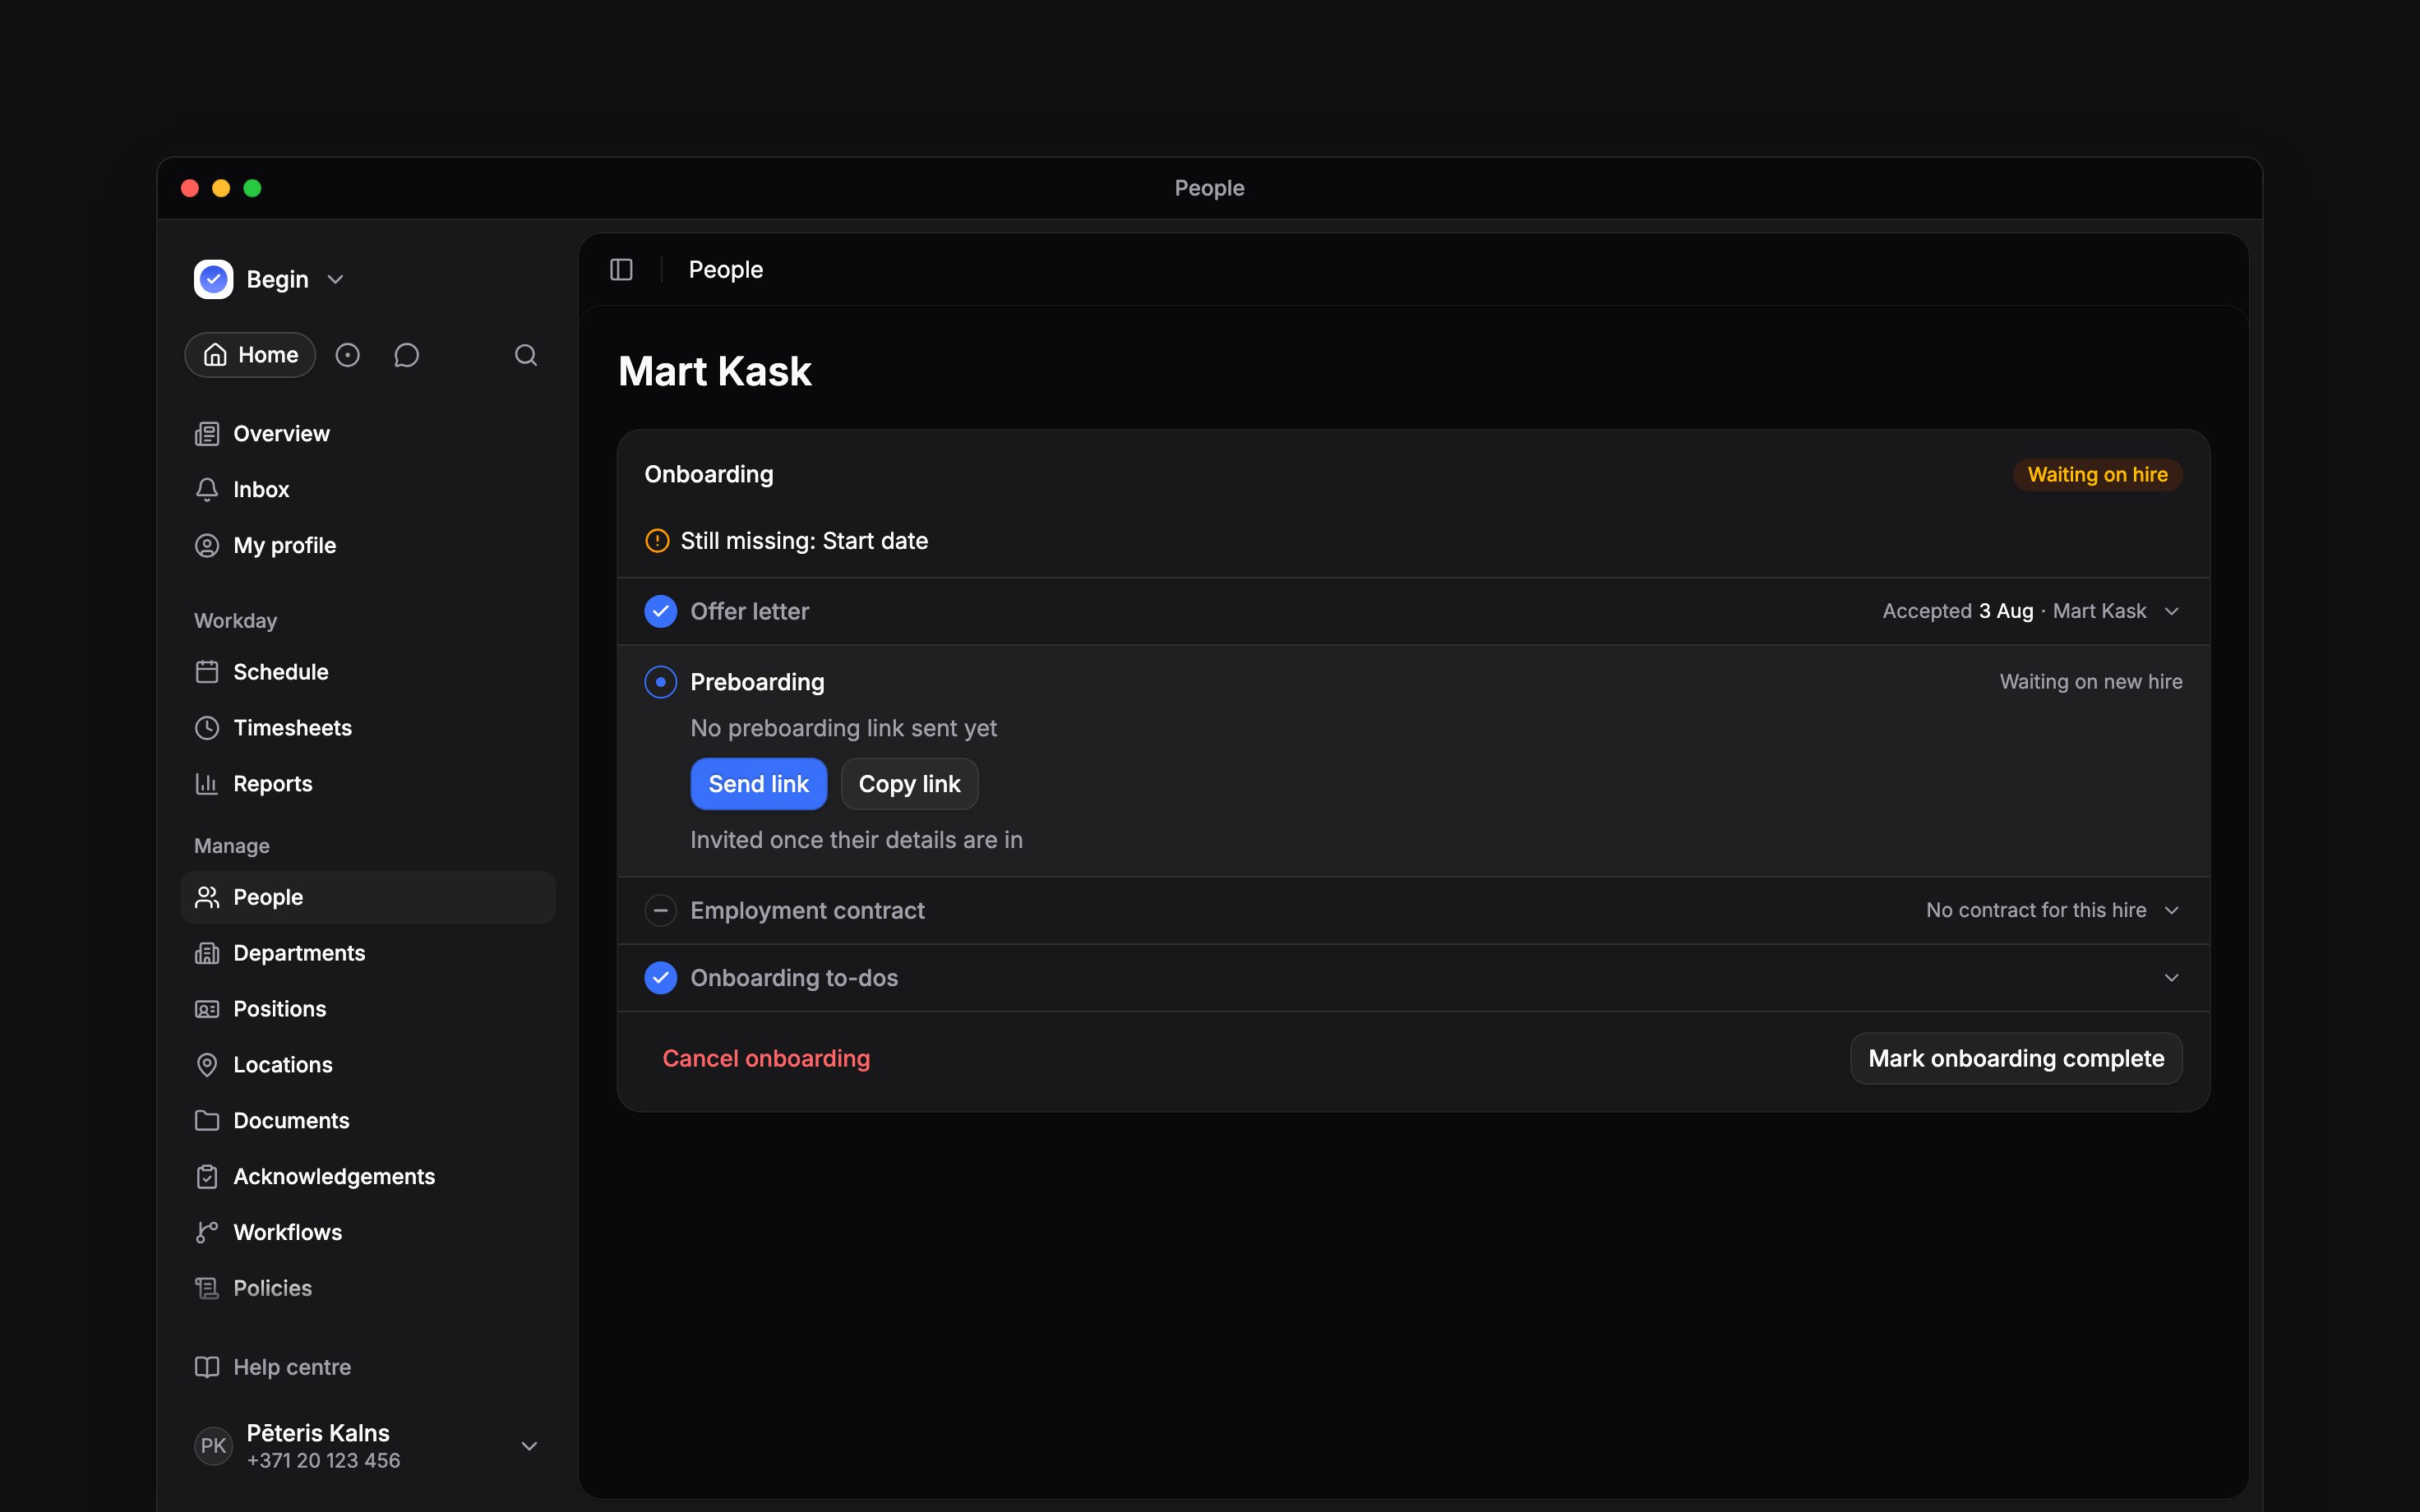Screen dimensions: 2420x1512
Task: Click the Timesheets clock icon
Action: click(207, 728)
